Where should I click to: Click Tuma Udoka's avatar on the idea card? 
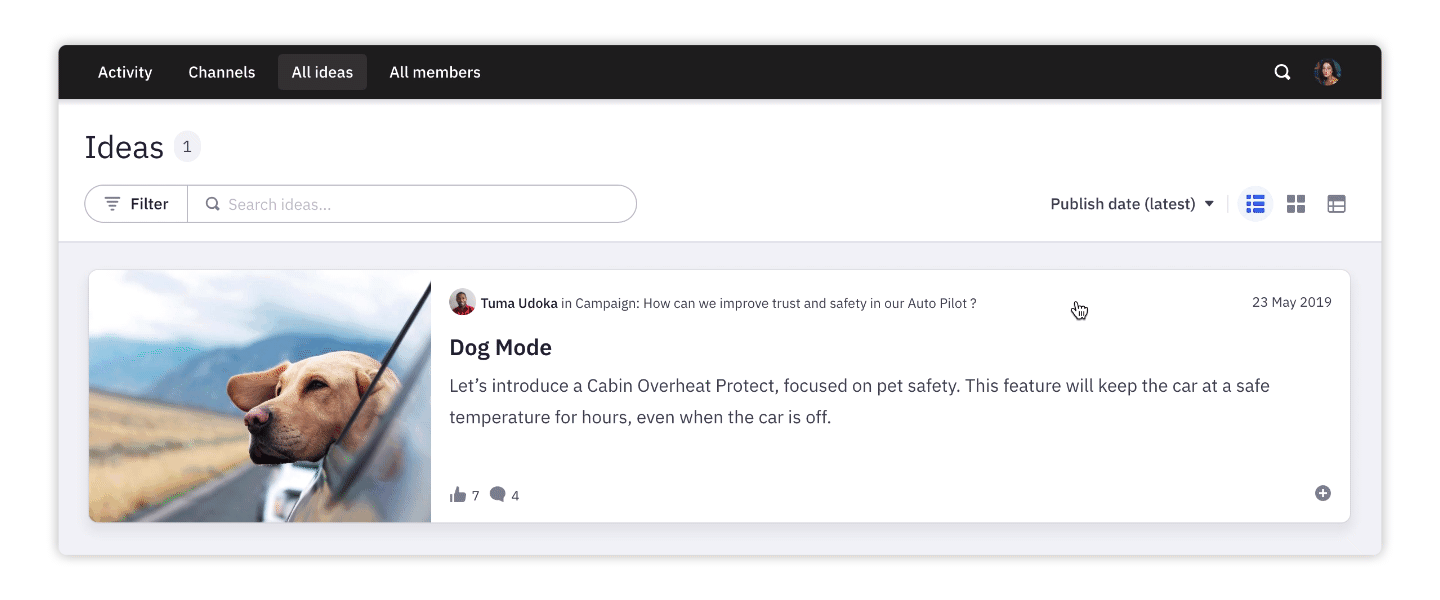(x=462, y=302)
